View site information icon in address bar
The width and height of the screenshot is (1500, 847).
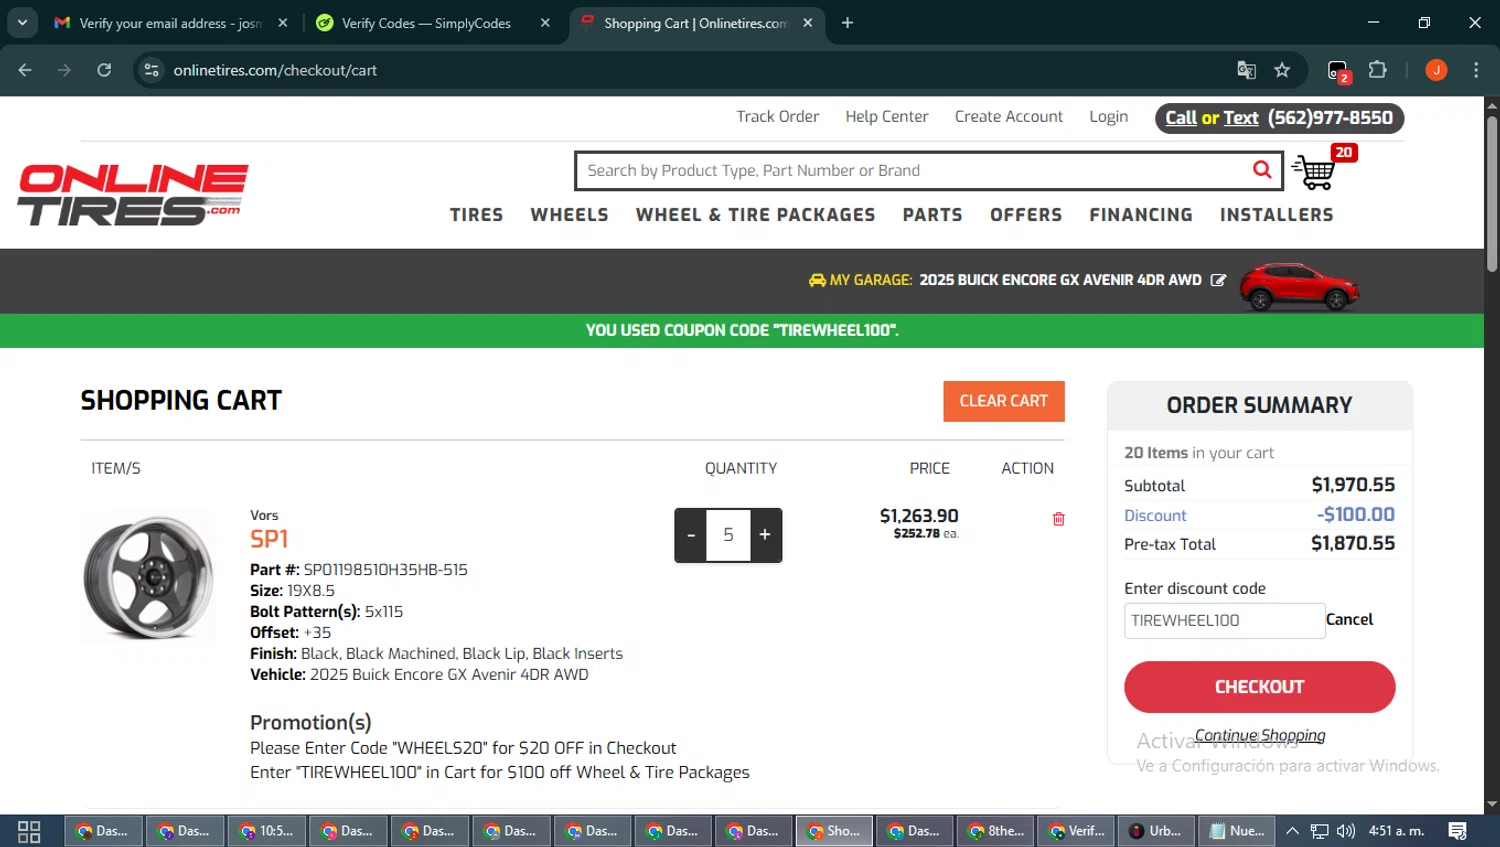tap(151, 70)
